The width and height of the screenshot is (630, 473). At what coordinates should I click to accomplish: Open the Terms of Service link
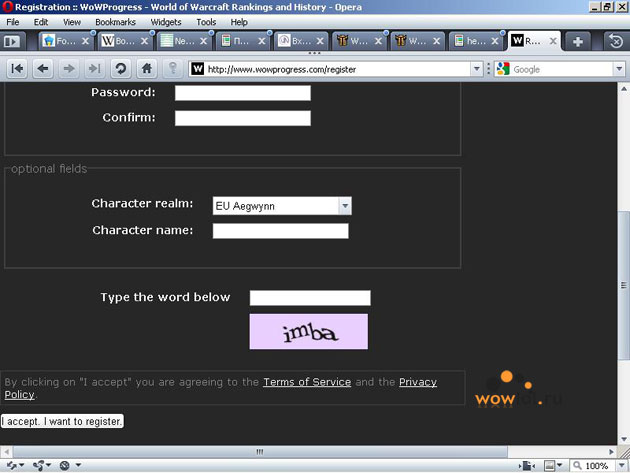(307, 382)
